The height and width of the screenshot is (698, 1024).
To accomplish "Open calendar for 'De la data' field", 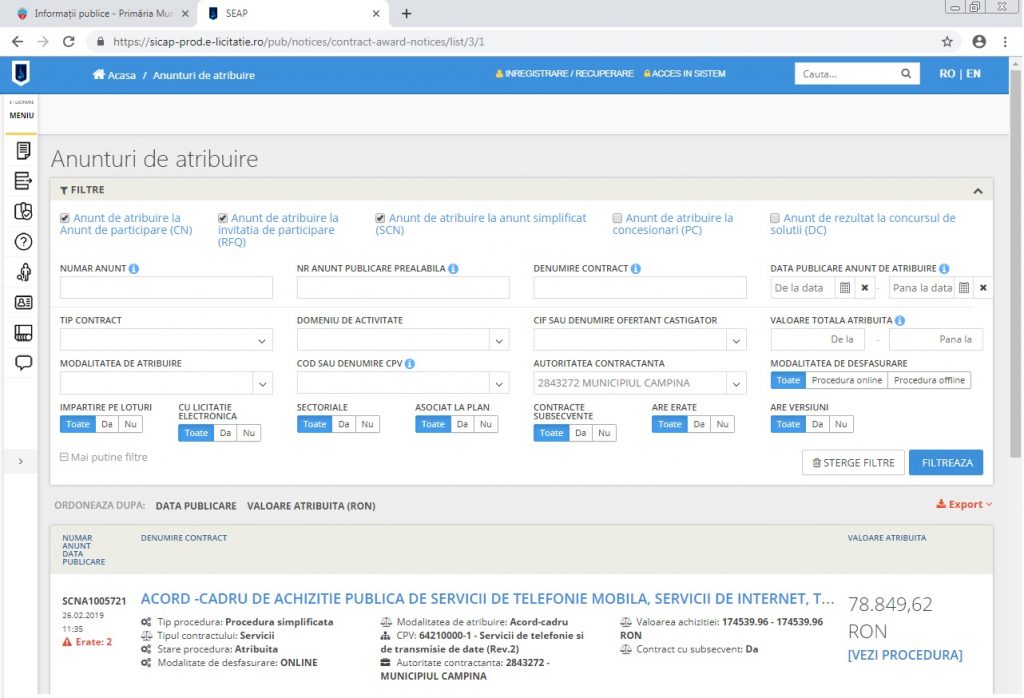I will (844, 288).
